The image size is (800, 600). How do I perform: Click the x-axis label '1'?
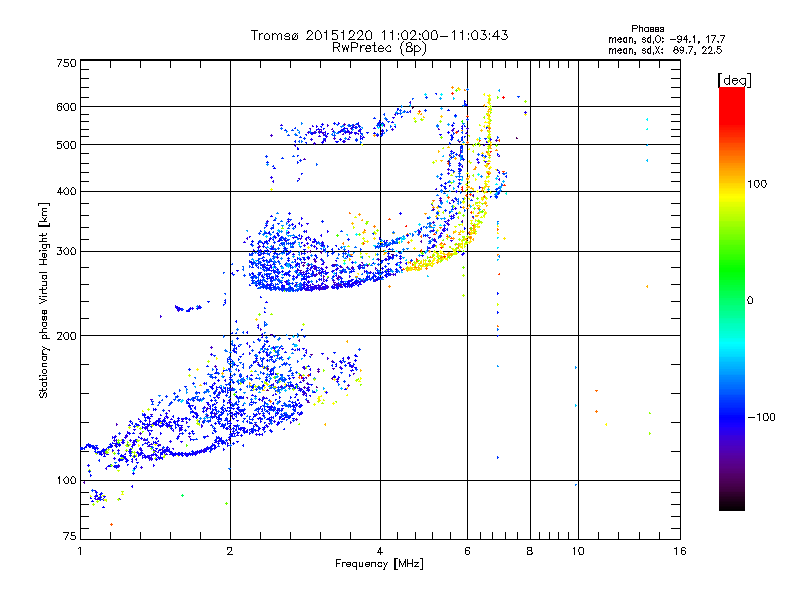(80, 551)
